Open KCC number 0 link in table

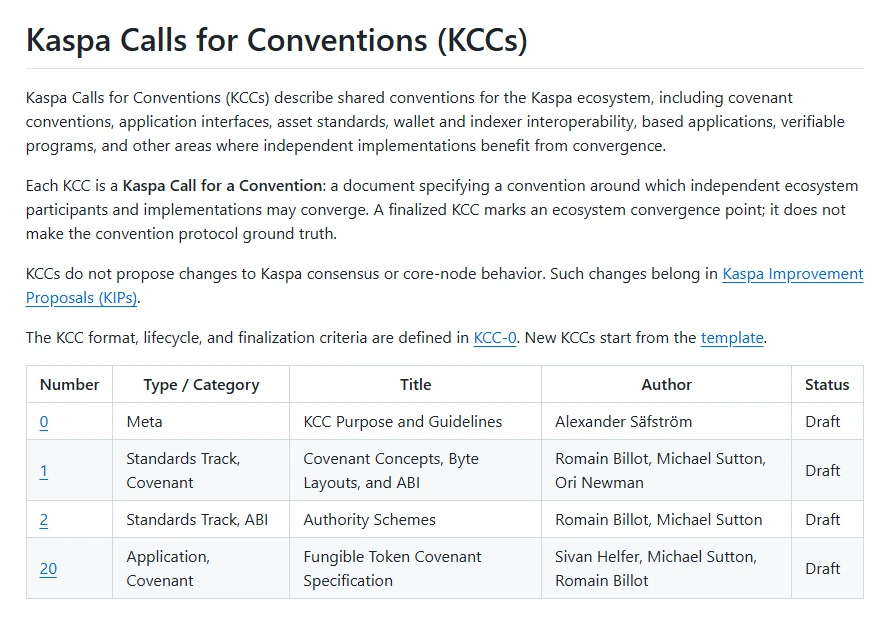pyautogui.click(x=44, y=422)
